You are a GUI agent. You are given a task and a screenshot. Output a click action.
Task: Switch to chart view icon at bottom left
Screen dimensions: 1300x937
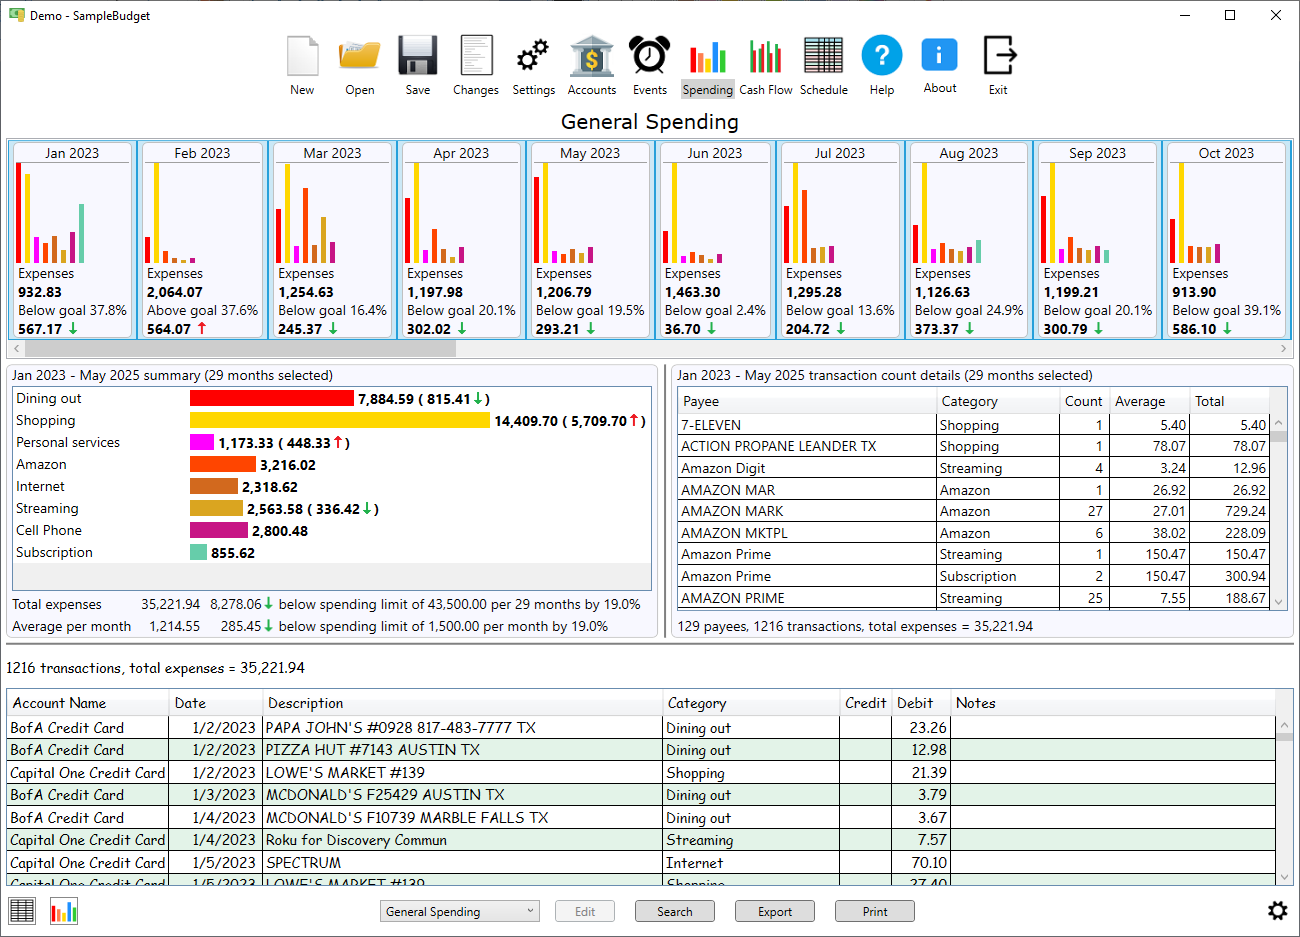tap(64, 911)
